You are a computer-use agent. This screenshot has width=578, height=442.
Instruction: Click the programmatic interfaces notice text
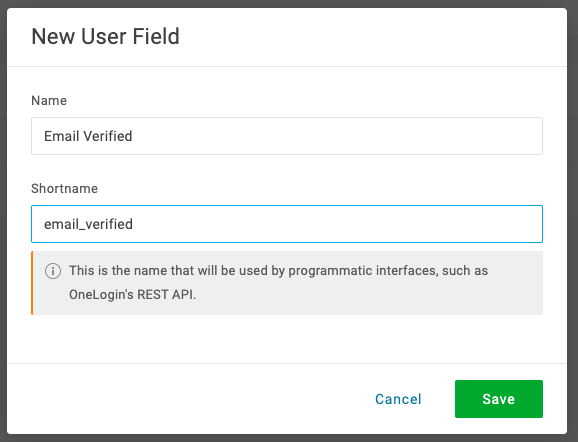pos(278,271)
